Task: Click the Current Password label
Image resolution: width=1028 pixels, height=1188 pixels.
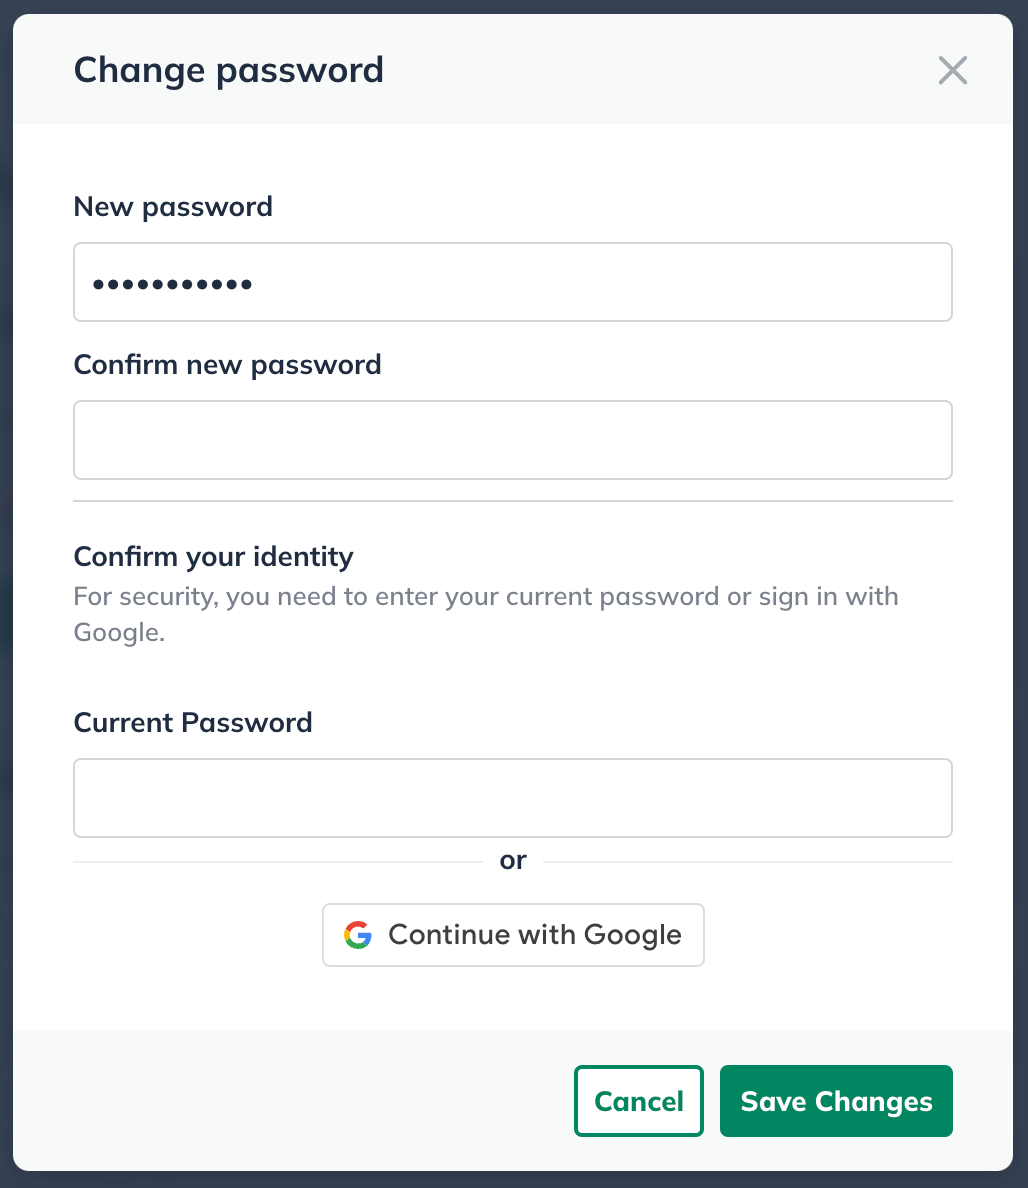Action: [193, 722]
